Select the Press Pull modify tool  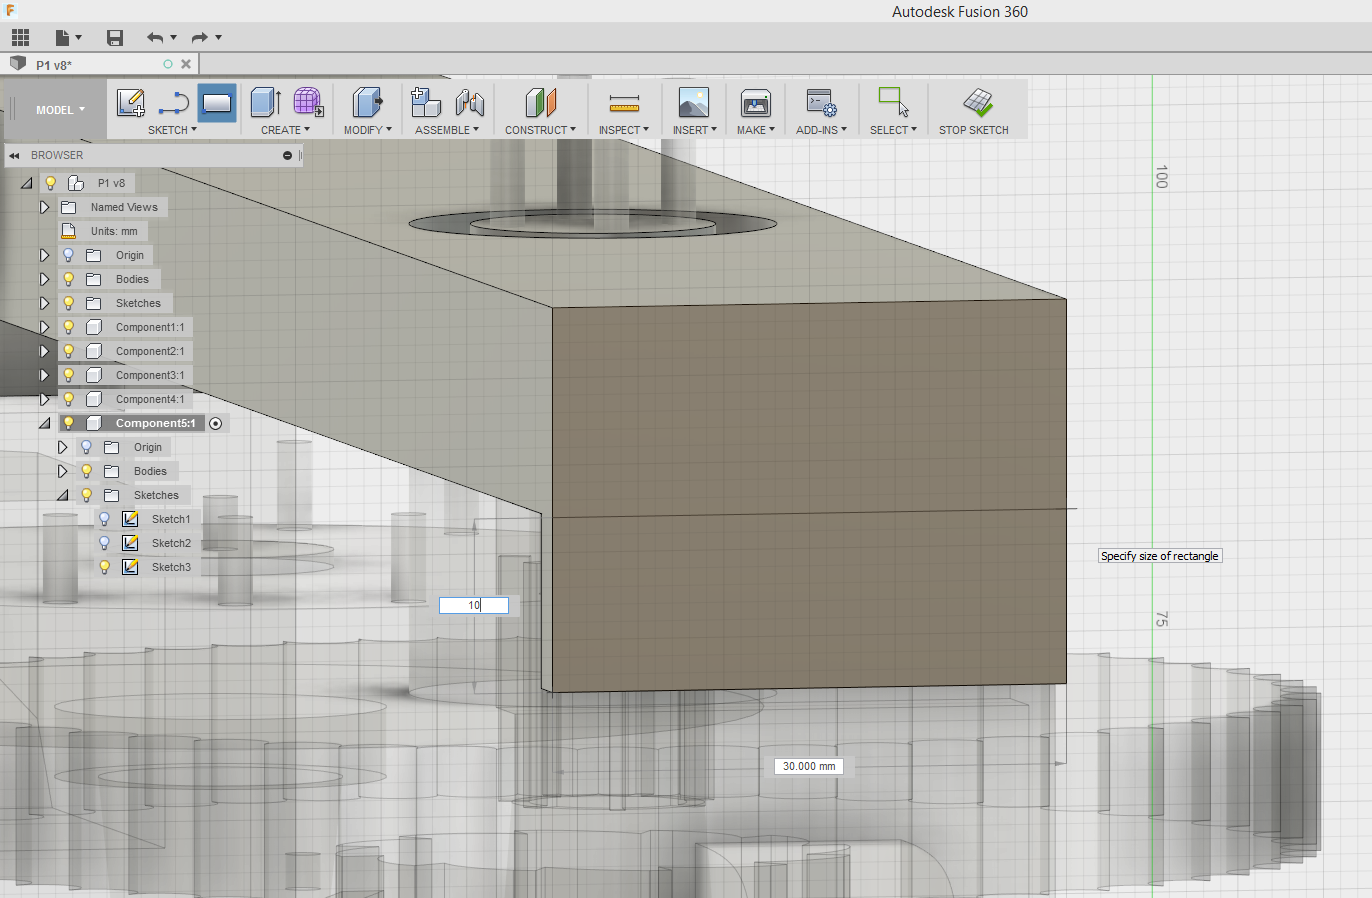tap(367, 102)
